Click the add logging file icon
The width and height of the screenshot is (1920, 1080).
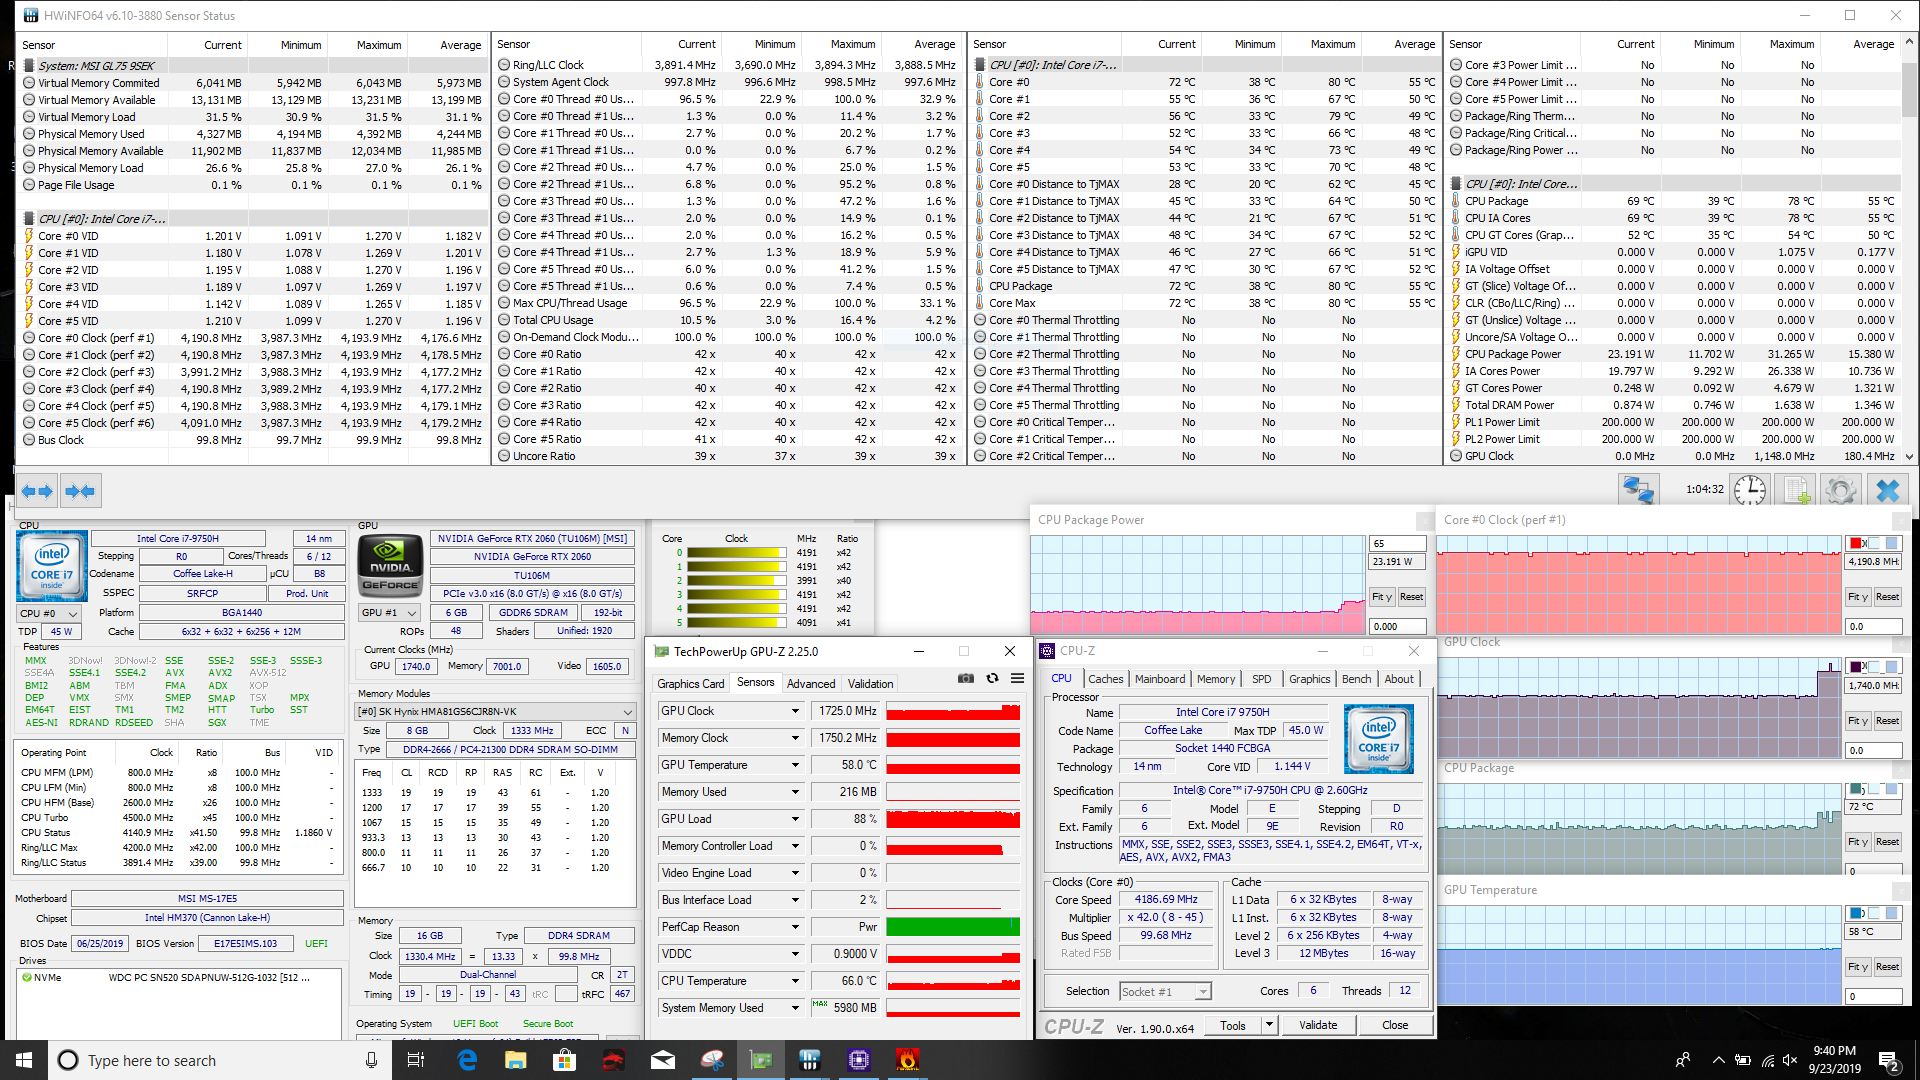click(1796, 490)
